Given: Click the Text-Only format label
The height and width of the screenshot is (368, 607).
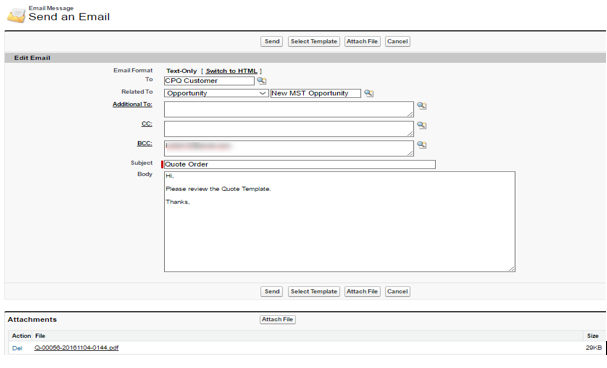Looking at the screenshot, I should click(x=182, y=71).
